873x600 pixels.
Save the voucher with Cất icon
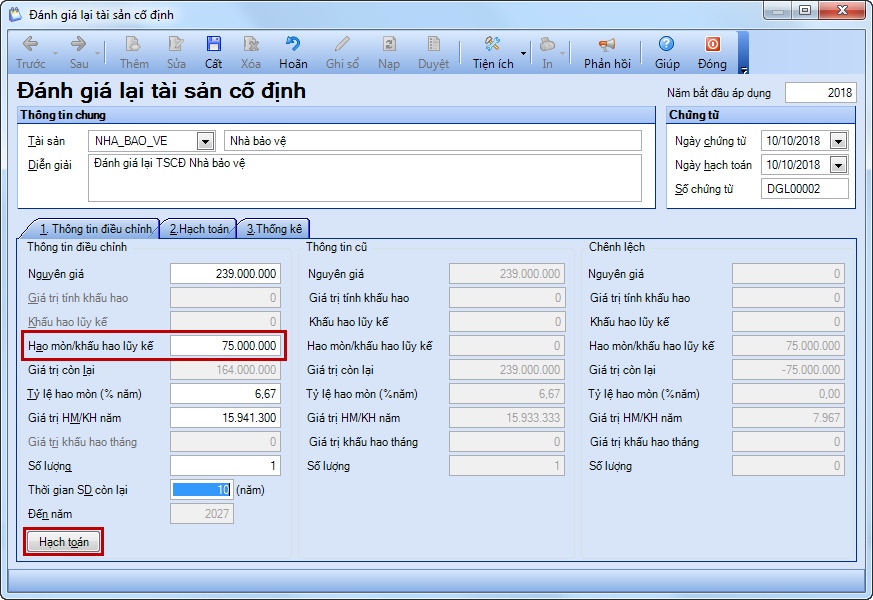(213, 44)
